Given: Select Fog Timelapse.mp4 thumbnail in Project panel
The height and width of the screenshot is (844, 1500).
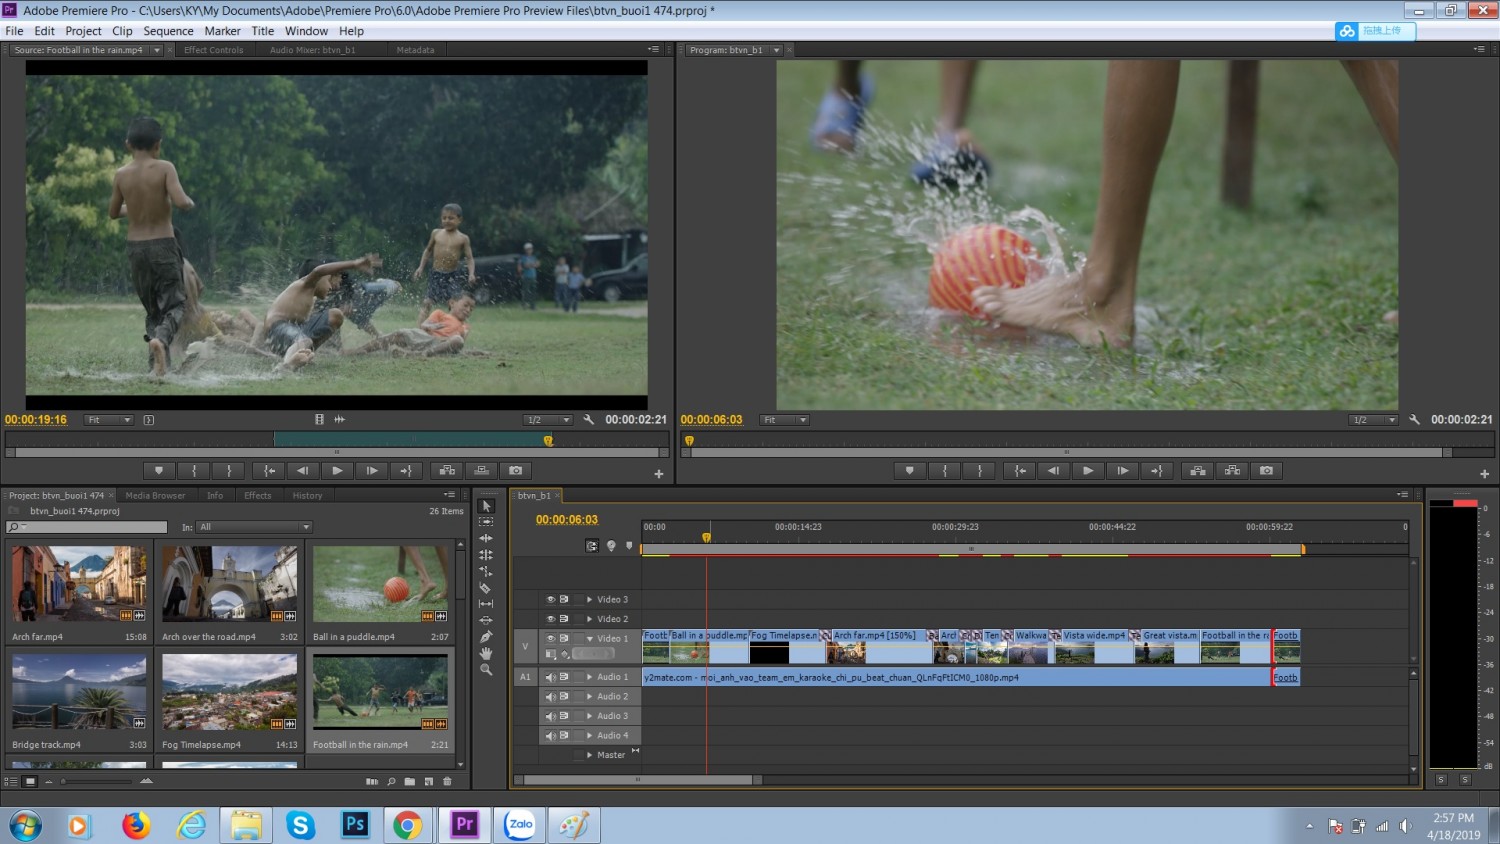Looking at the screenshot, I should 230,692.
